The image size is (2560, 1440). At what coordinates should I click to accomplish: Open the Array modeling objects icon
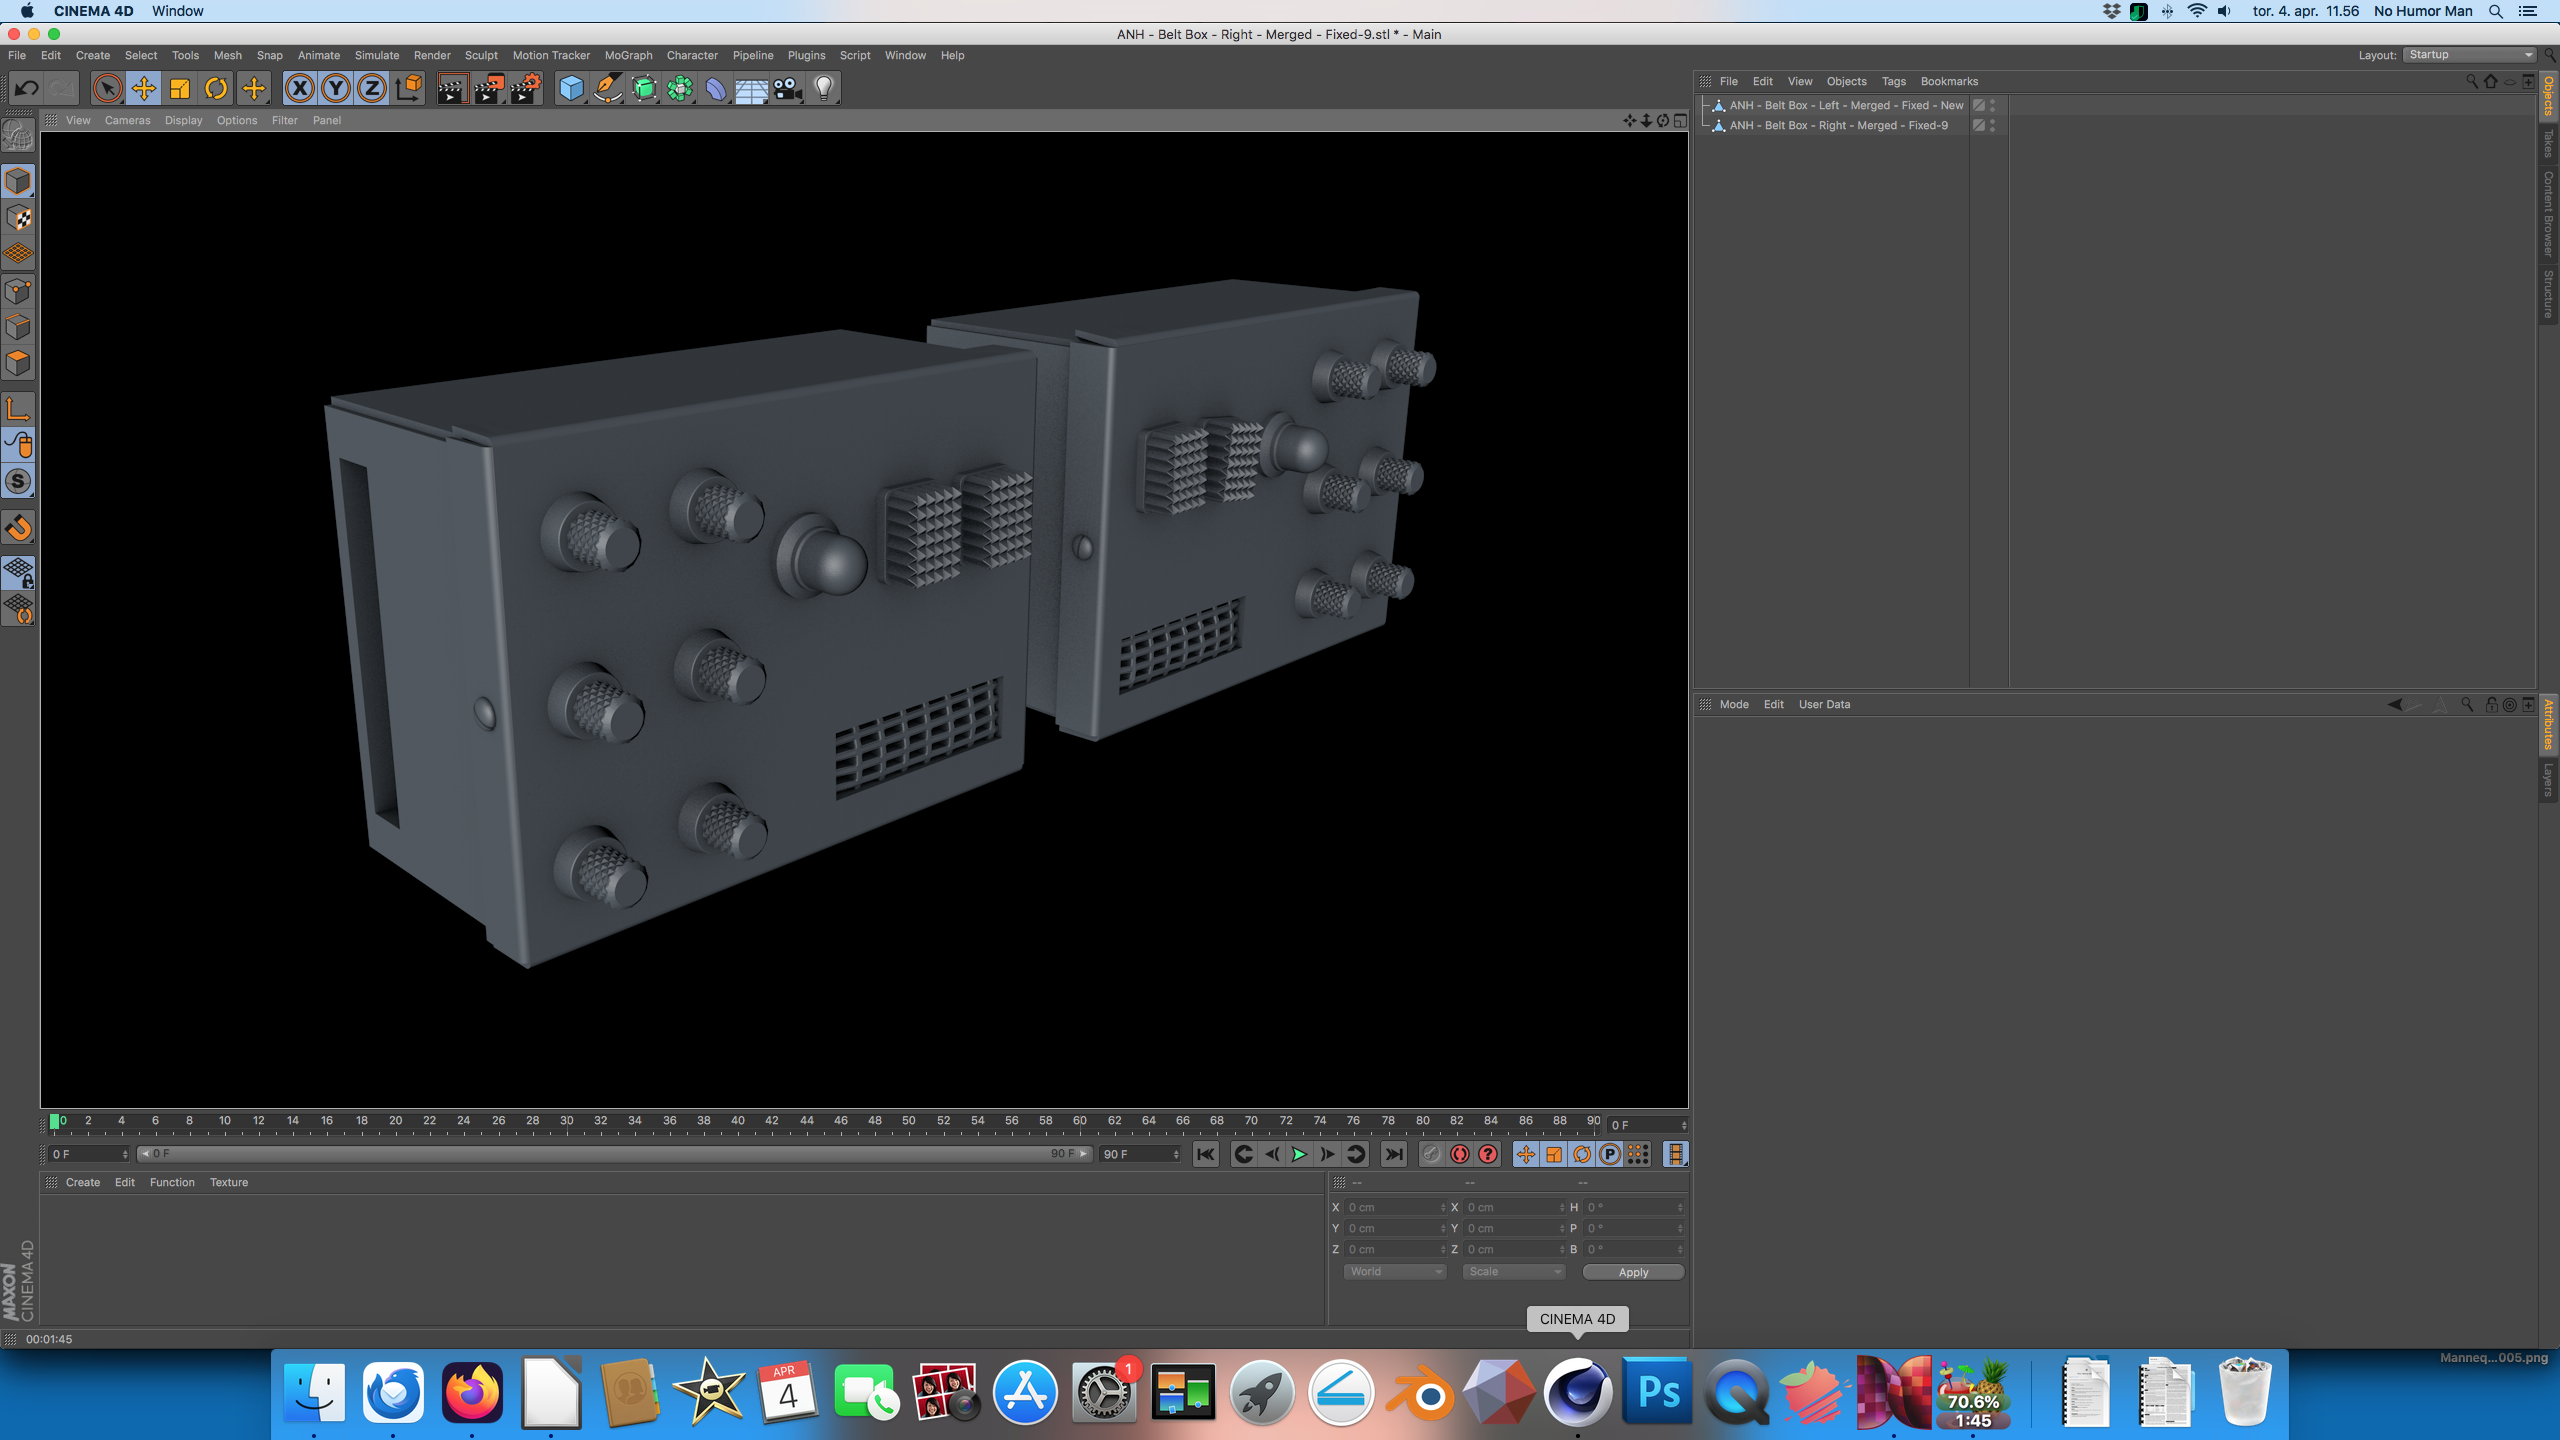point(680,88)
